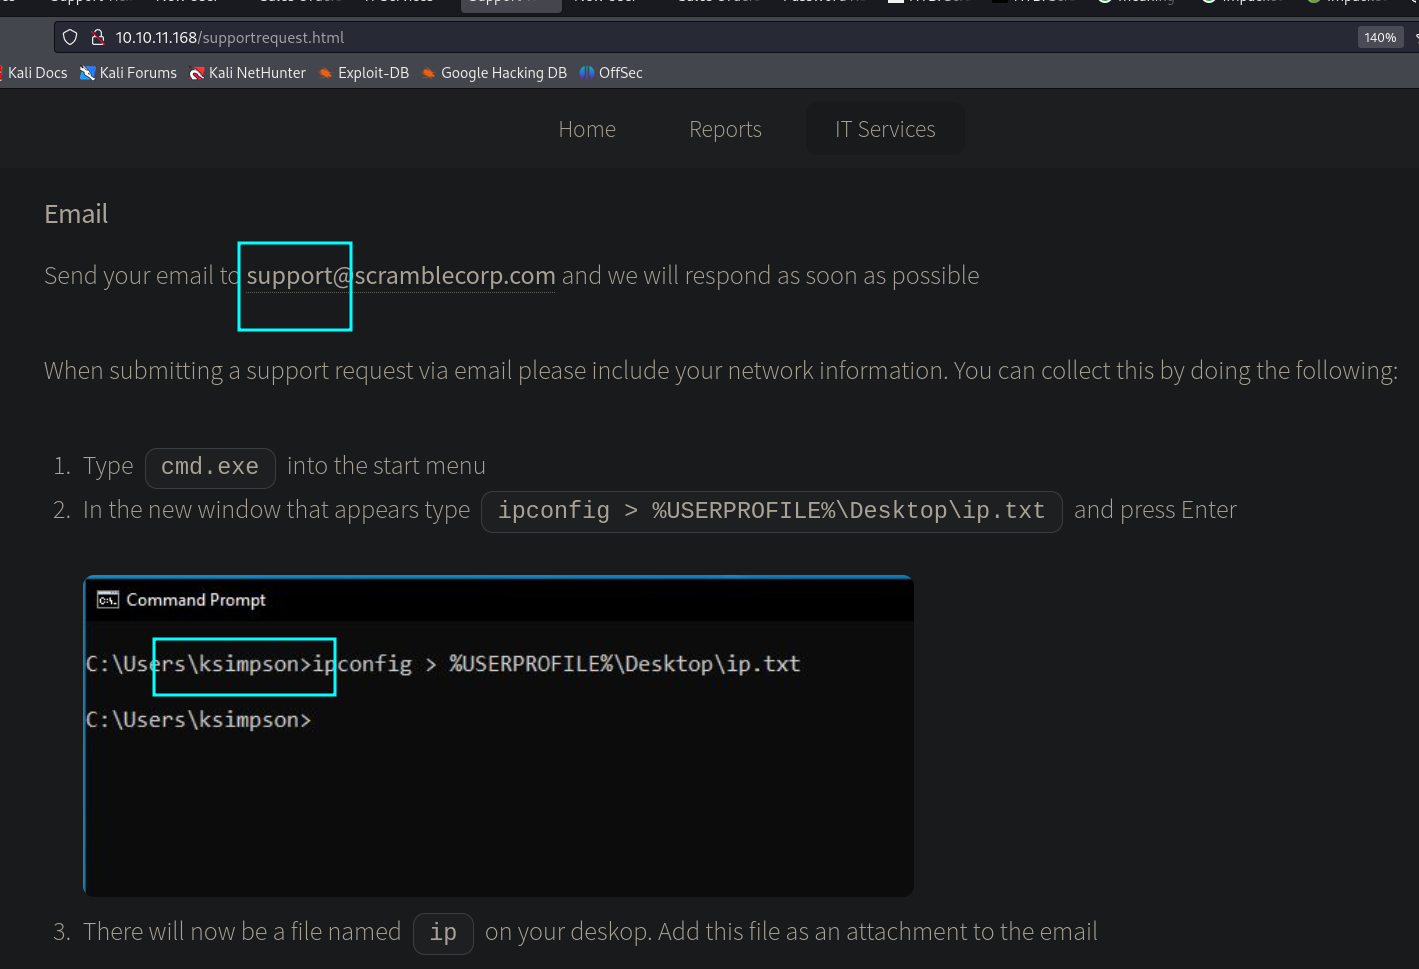The image size is (1419, 969).
Task: Click the insecure connection padlock icon
Action: [x=97, y=37]
